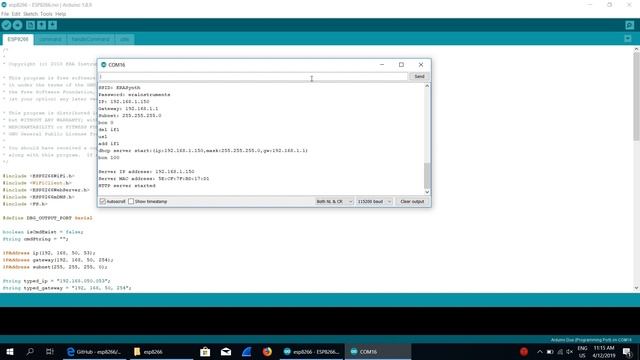The image size is (640, 360).
Task: Click the dhcp server start output line
Action: 203,151
